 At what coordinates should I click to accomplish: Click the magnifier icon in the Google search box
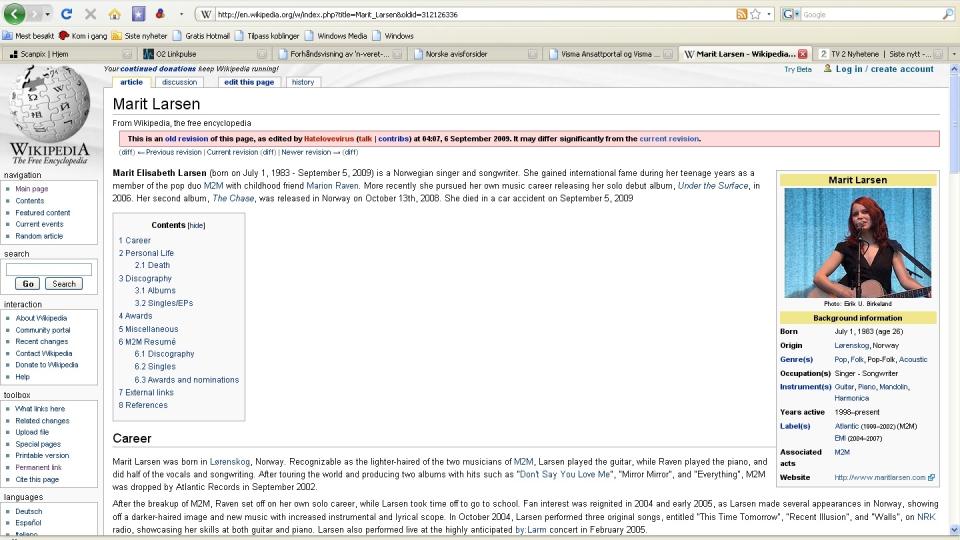click(947, 14)
